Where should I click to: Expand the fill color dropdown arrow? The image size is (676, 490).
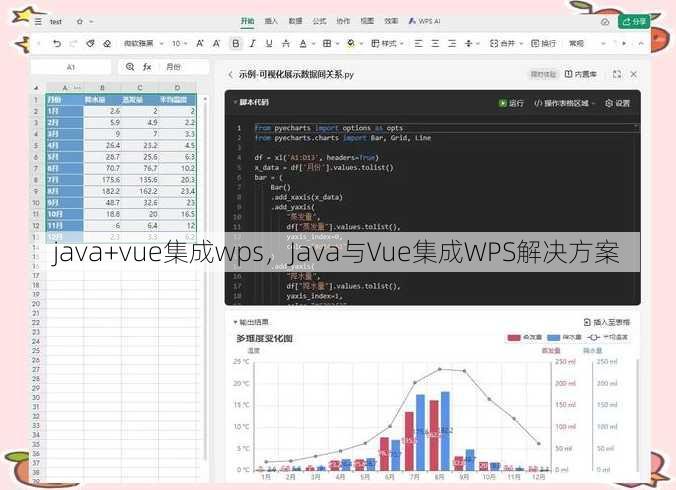361,44
